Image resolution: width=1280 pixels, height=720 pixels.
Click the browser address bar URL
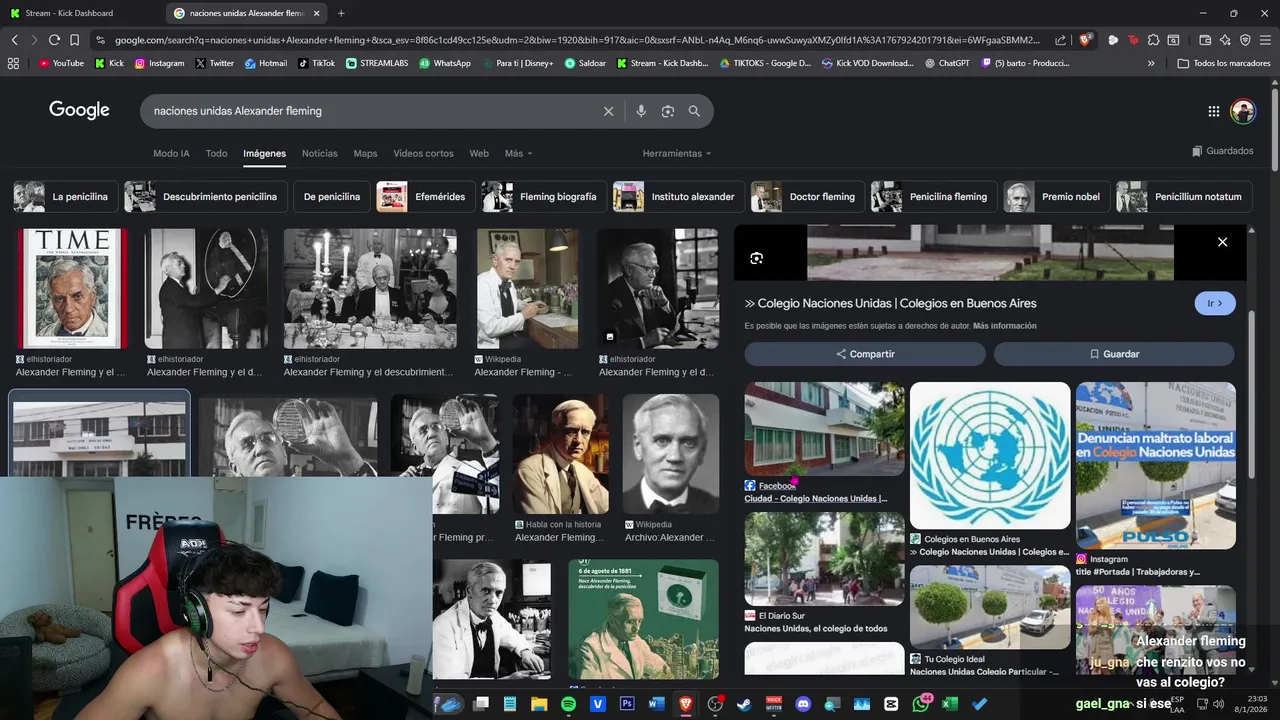(577, 40)
